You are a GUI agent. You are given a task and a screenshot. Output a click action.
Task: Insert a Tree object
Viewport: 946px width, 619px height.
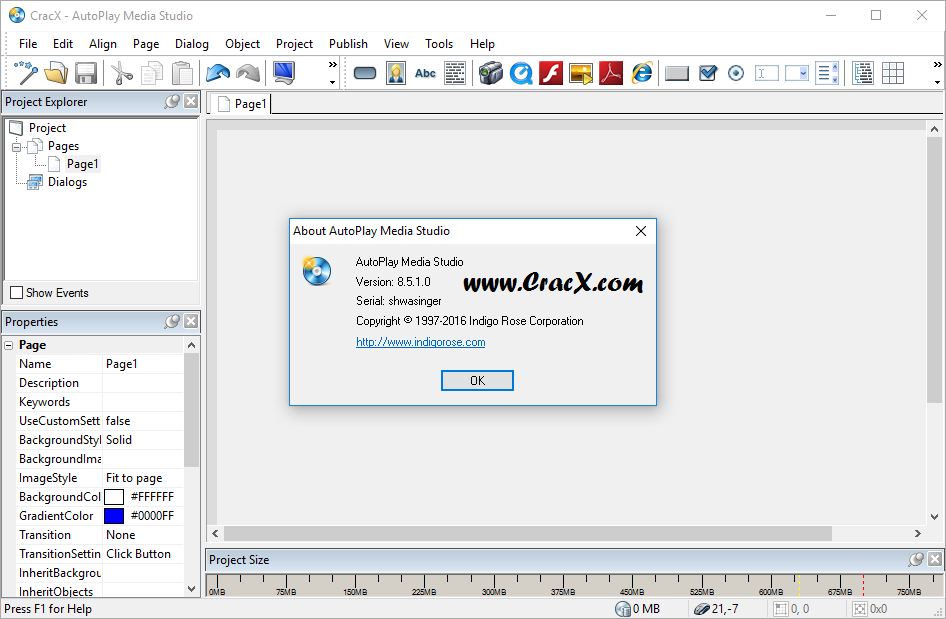click(863, 73)
